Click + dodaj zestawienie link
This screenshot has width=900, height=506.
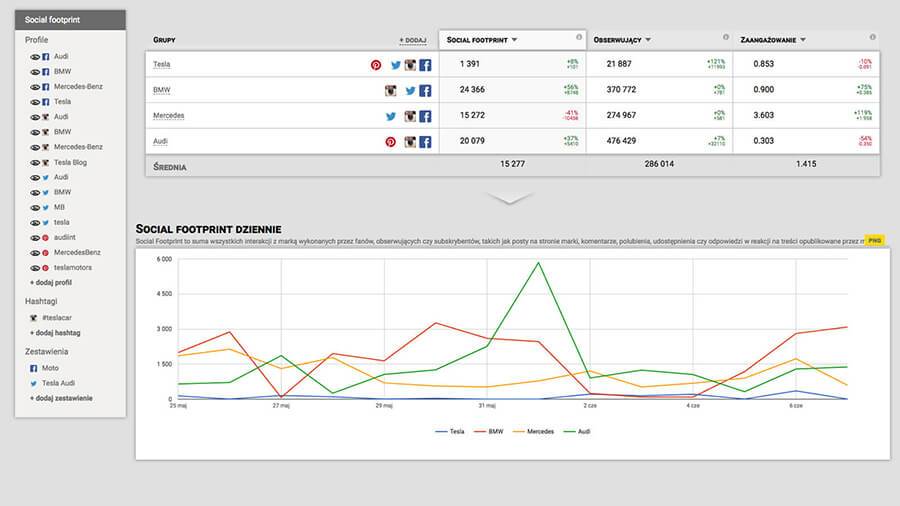point(61,398)
